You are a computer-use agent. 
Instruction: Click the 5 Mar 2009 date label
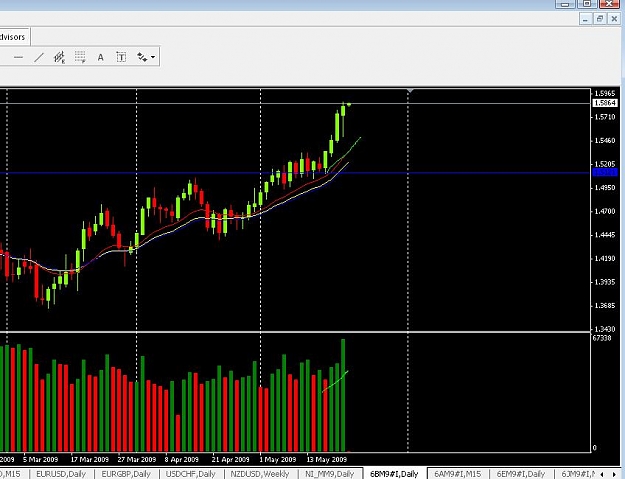tap(40, 459)
